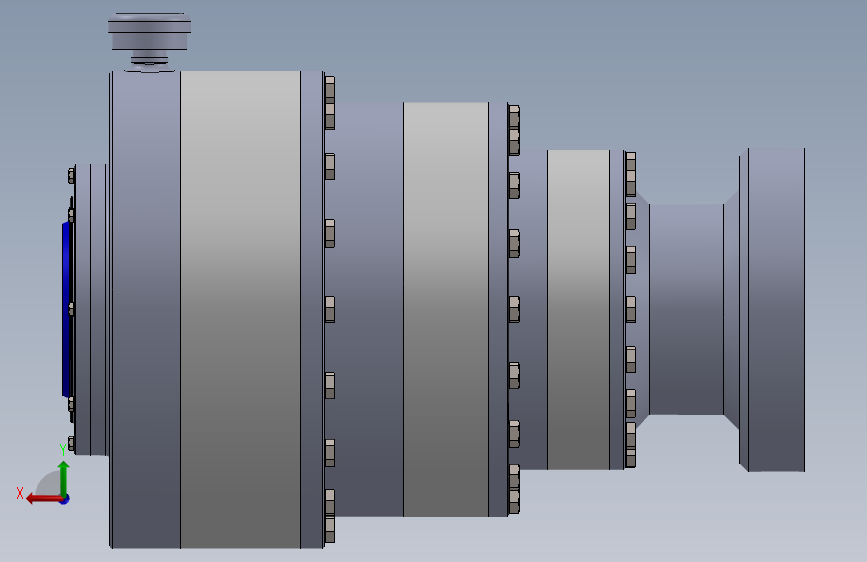Click the green Y axis arrow of the triad
Screen dimensions: 867x562
tap(64, 479)
